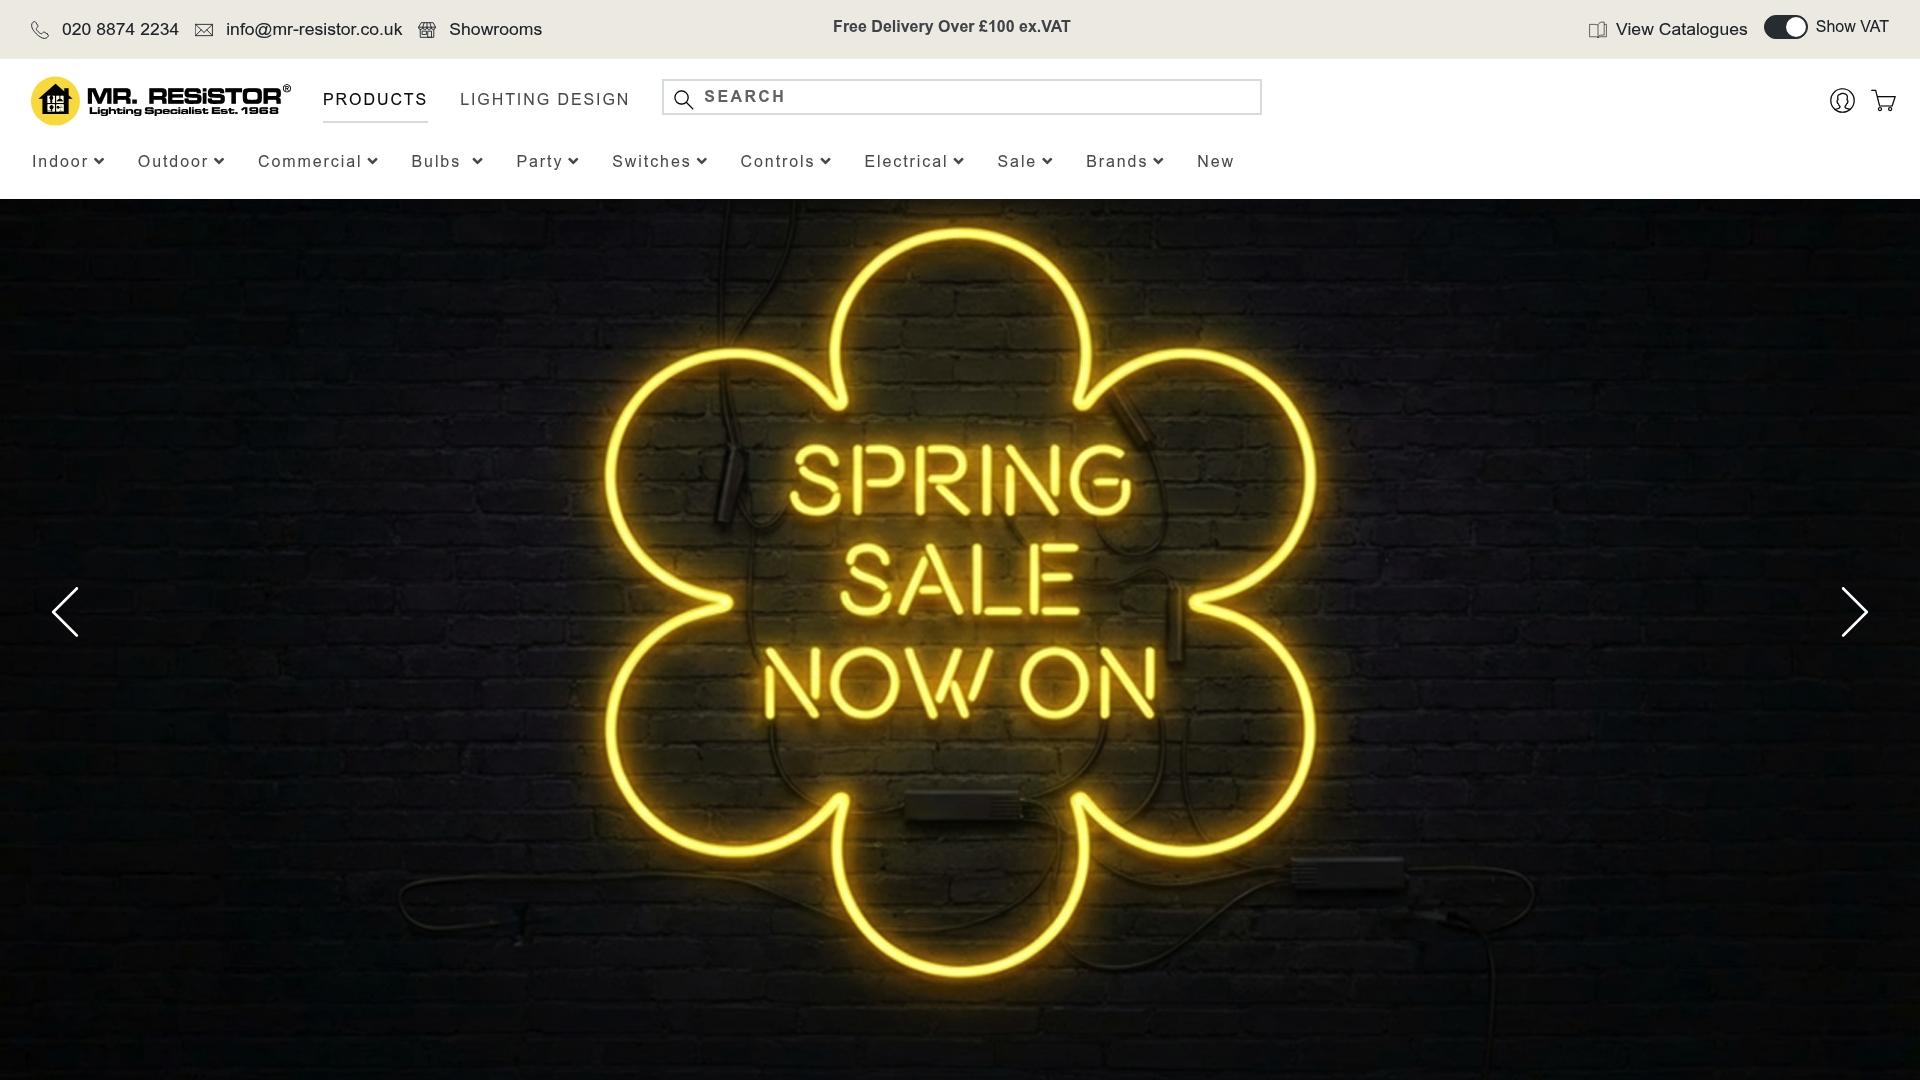Click the search magnifier icon
Image resolution: width=1920 pixels, height=1080 pixels.
click(x=684, y=99)
